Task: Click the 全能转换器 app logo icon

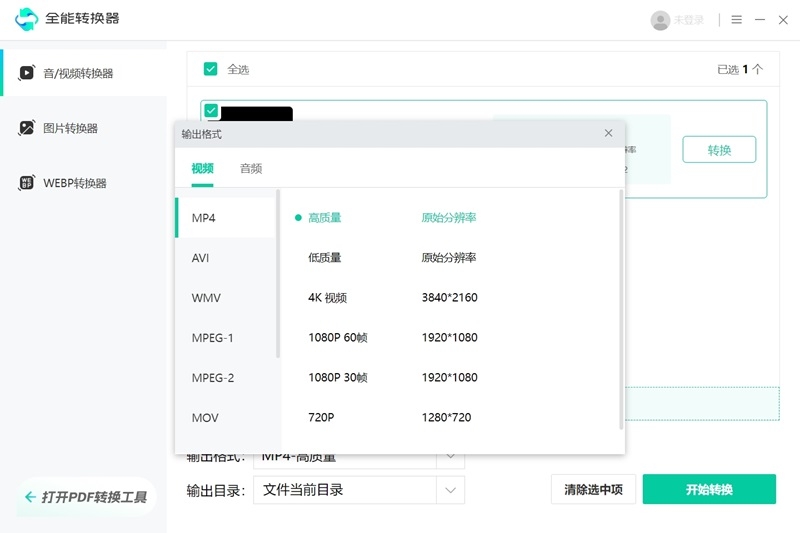Action: pyautogui.click(x=27, y=19)
